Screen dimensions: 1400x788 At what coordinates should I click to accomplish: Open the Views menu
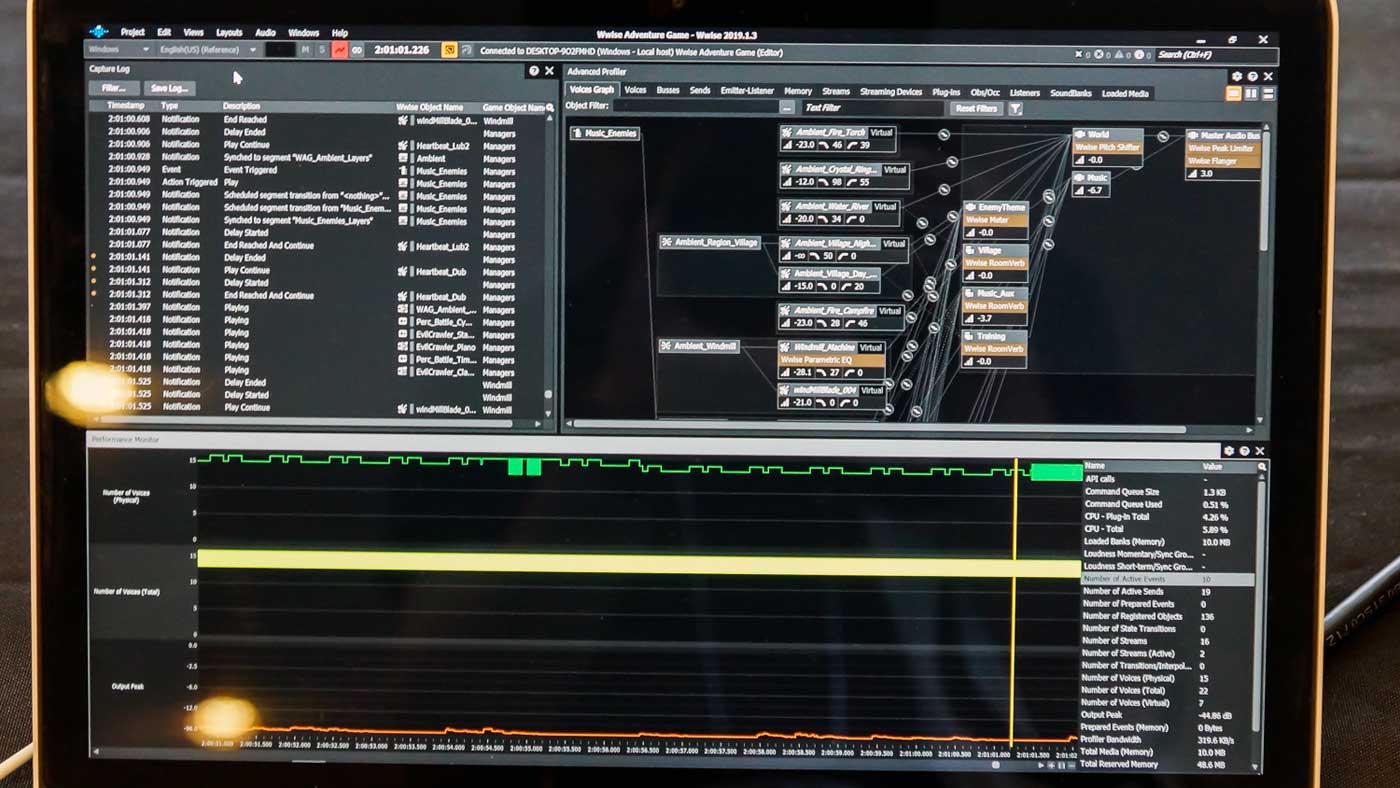pyautogui.click(x=193, y=33)
